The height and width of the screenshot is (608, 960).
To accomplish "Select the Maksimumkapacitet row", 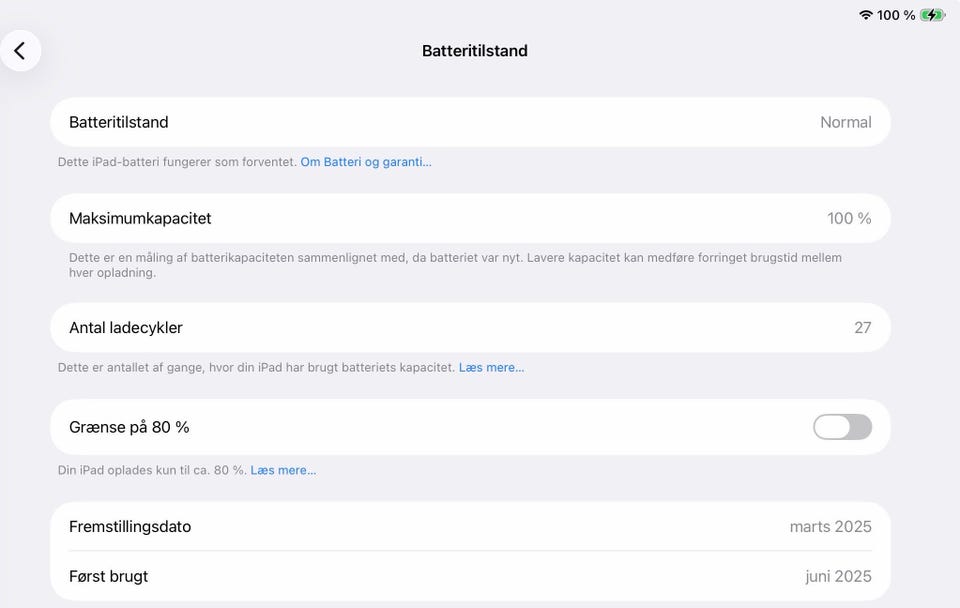I will click(470, 218).
